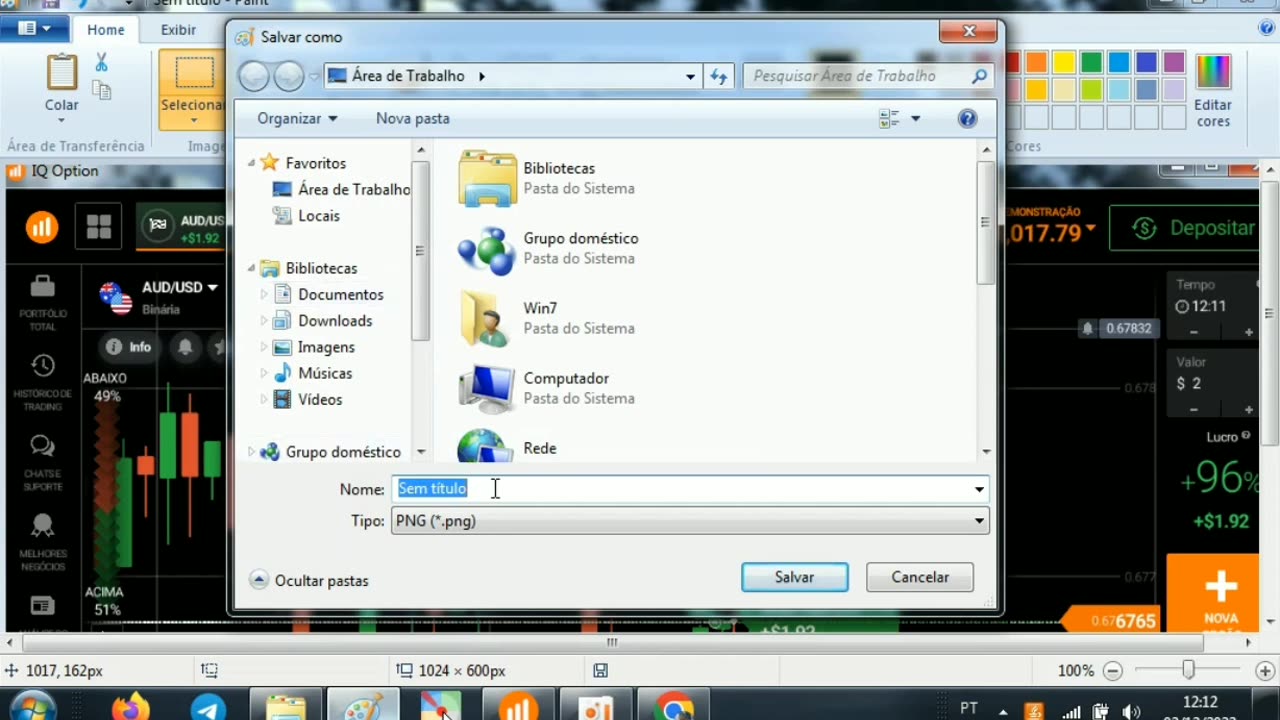Click Chrome icon in the taskbar
This screenshot has height=720, width=1280.
674,708
